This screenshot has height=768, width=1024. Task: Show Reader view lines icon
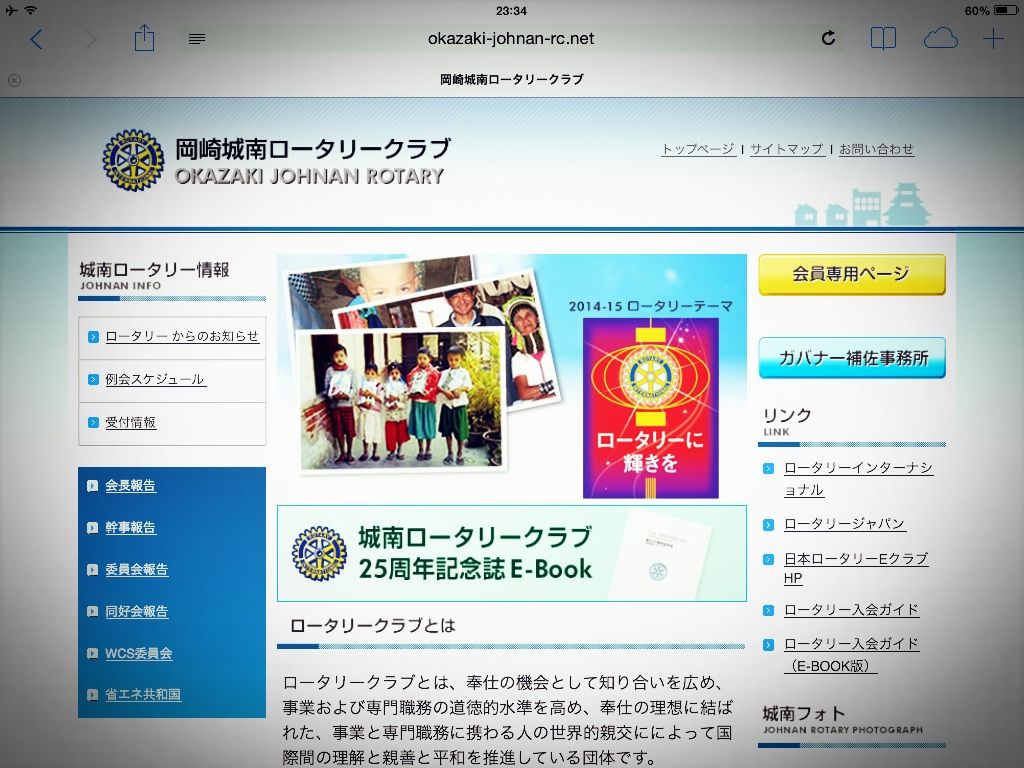pos(197,39)
